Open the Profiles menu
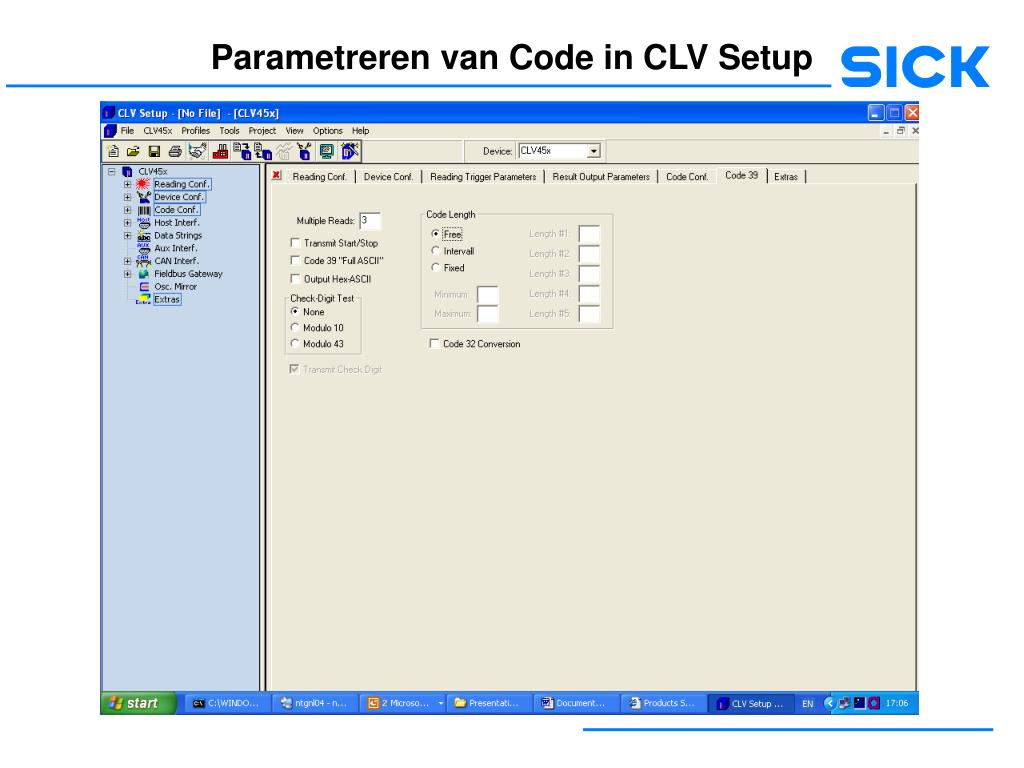Screen dimensions: 1024x768 (x=195, y=131)
